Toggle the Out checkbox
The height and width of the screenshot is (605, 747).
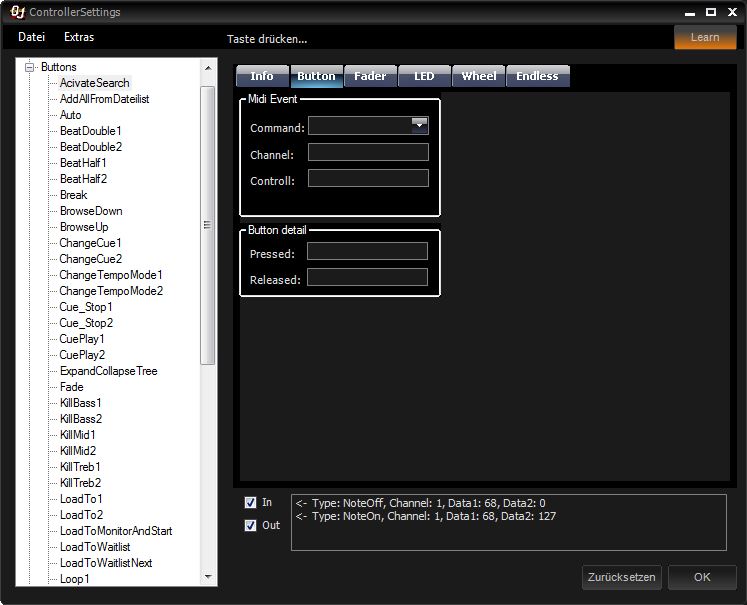(x=250, y=525)
